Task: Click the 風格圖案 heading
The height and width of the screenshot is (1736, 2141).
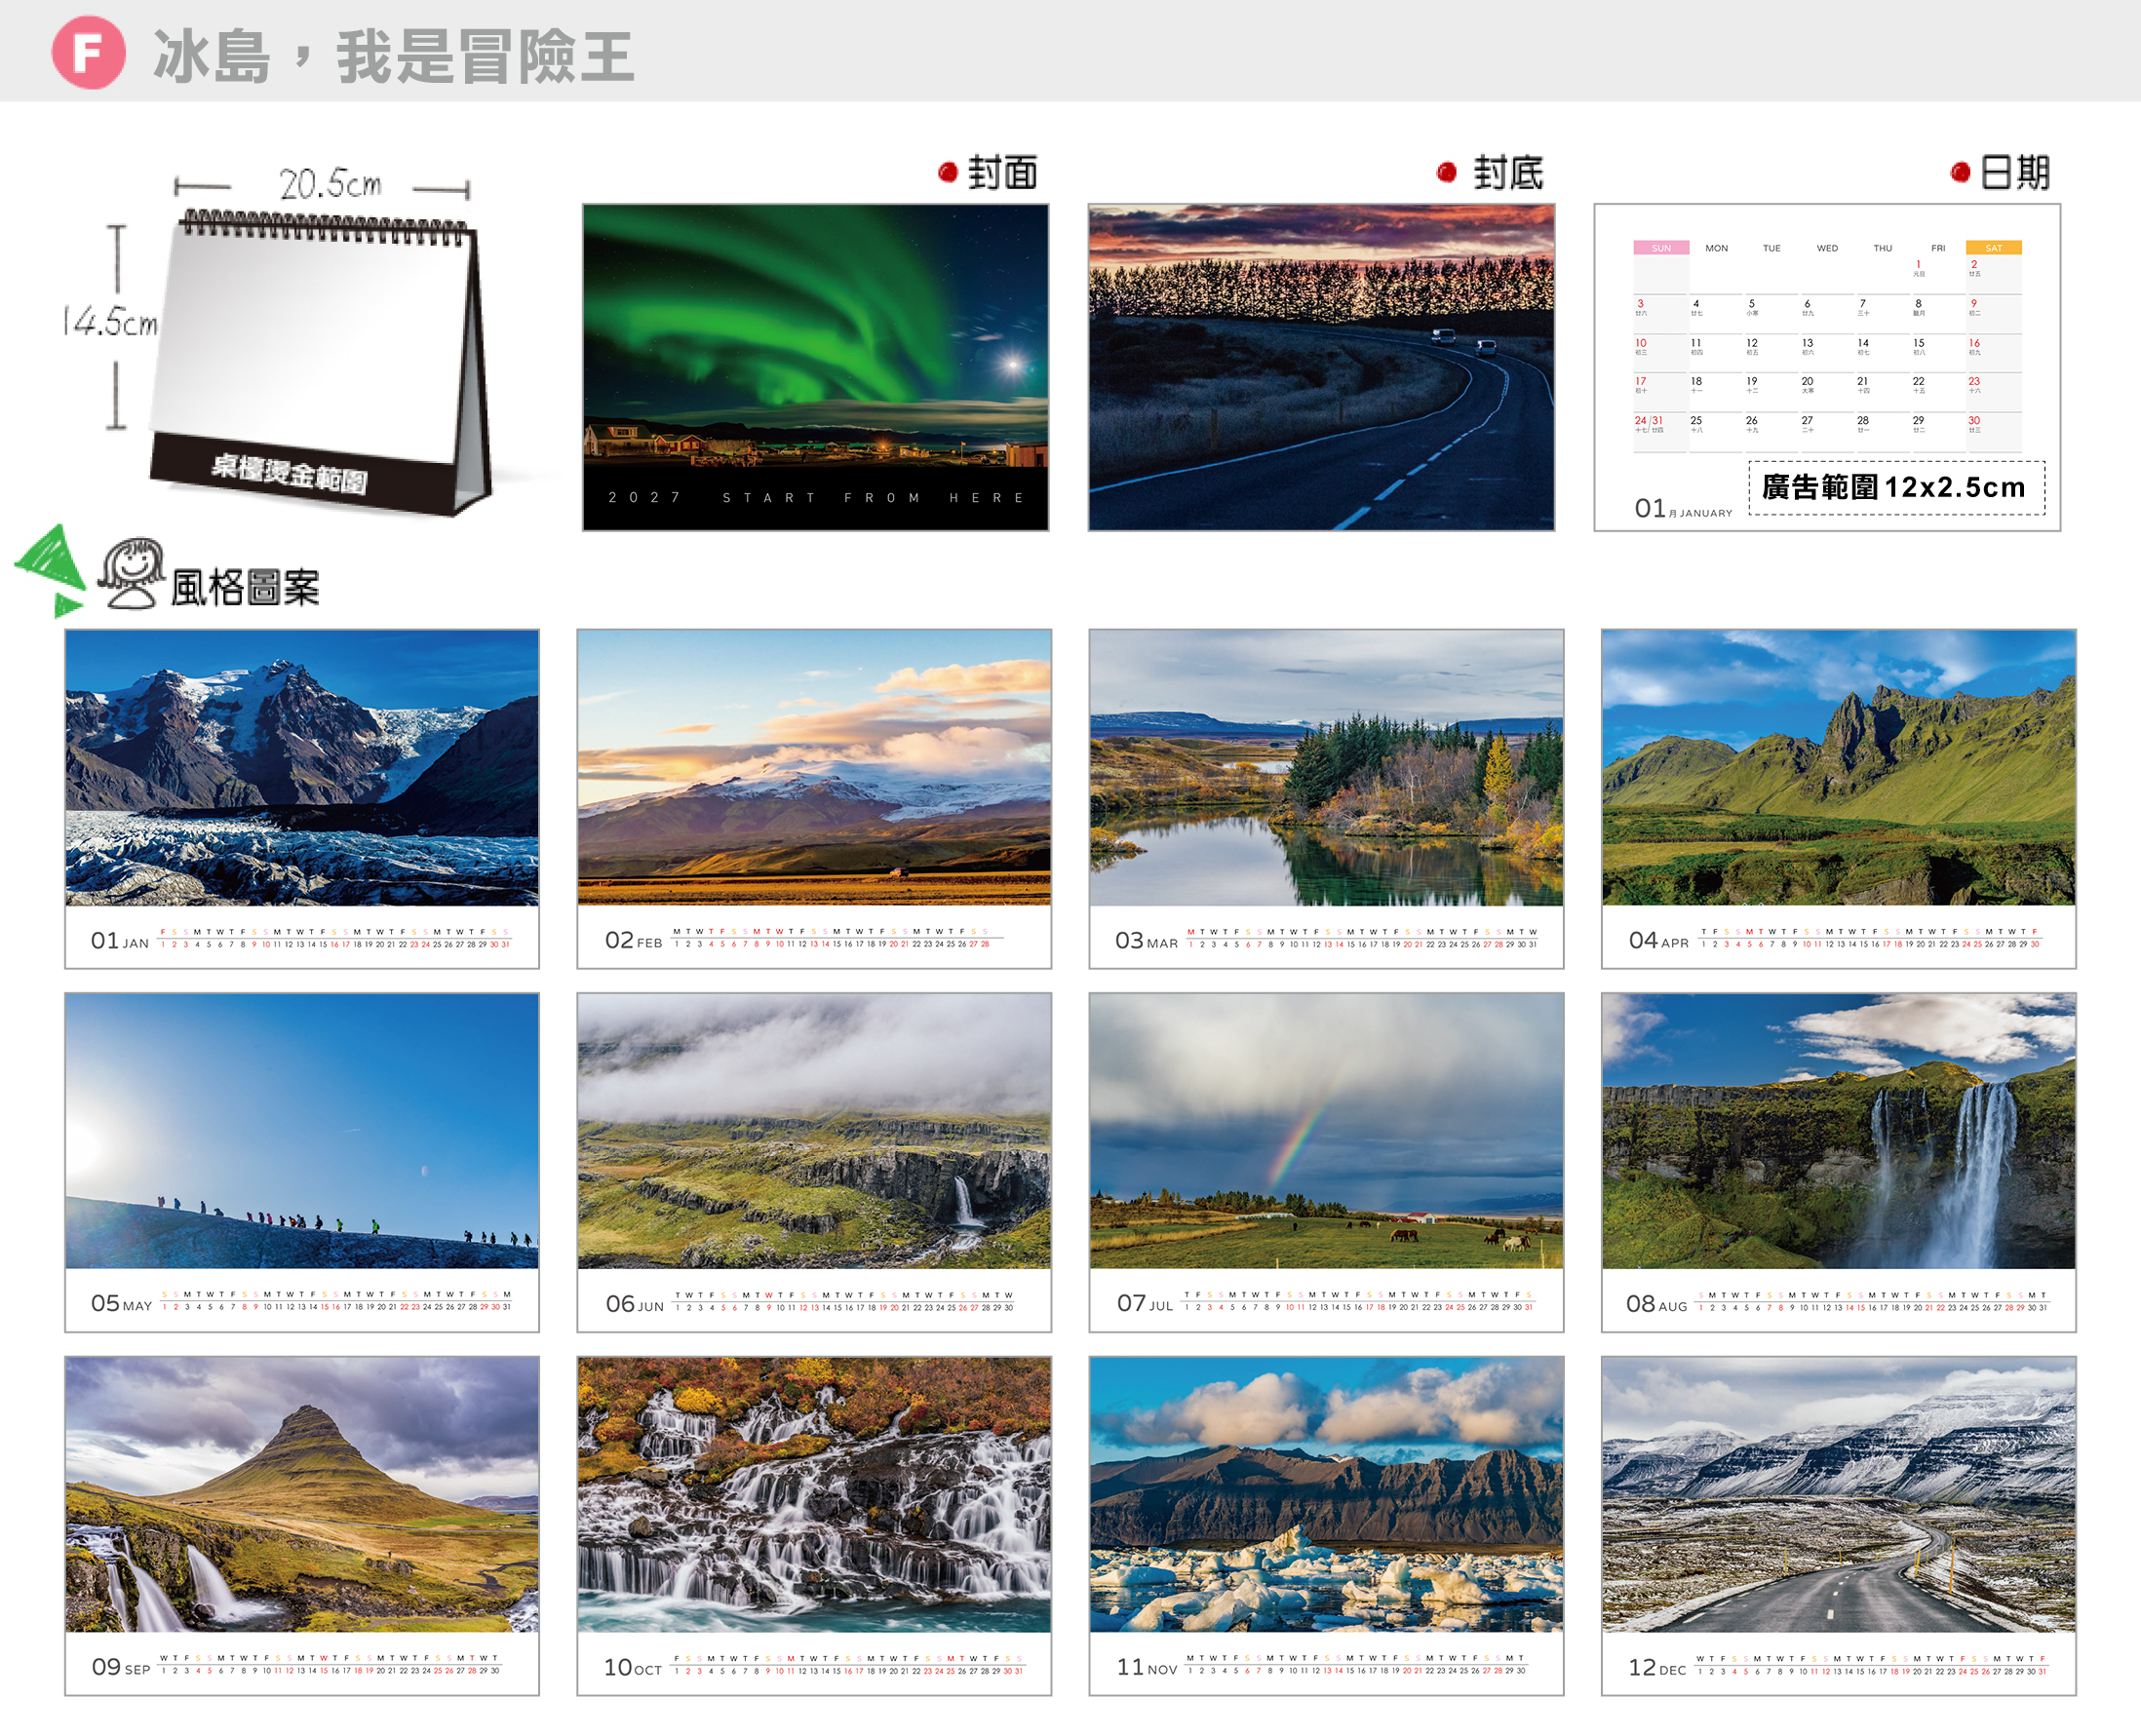Action: [245, 588]
